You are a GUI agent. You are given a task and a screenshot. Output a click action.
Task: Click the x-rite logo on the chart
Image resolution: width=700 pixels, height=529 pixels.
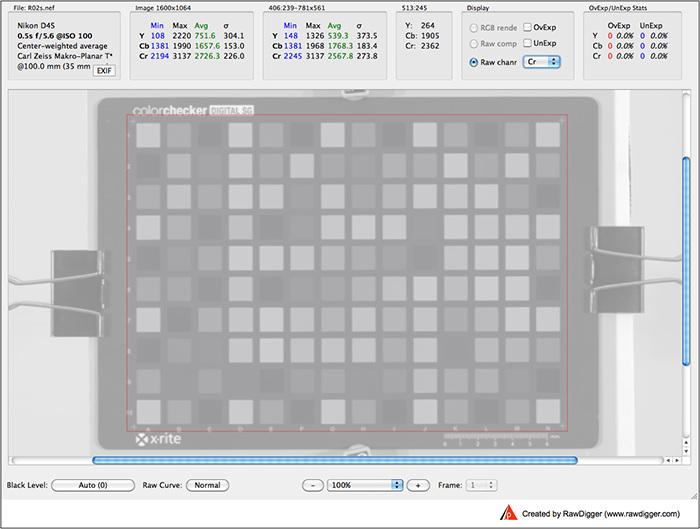[158, 439]
